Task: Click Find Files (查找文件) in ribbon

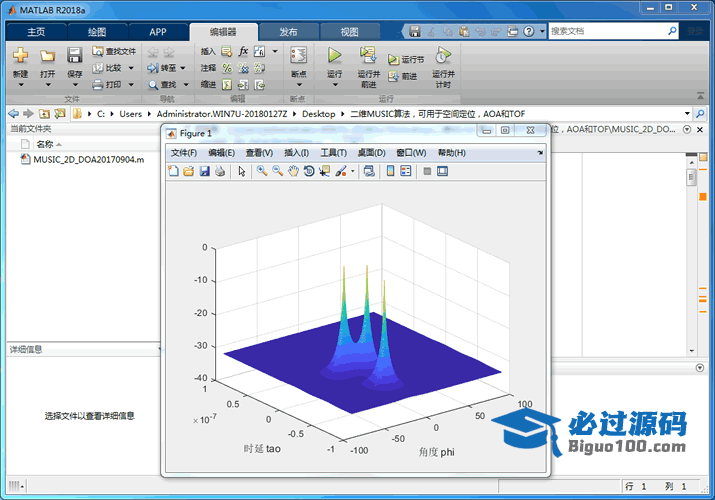Action: point(114,51)
